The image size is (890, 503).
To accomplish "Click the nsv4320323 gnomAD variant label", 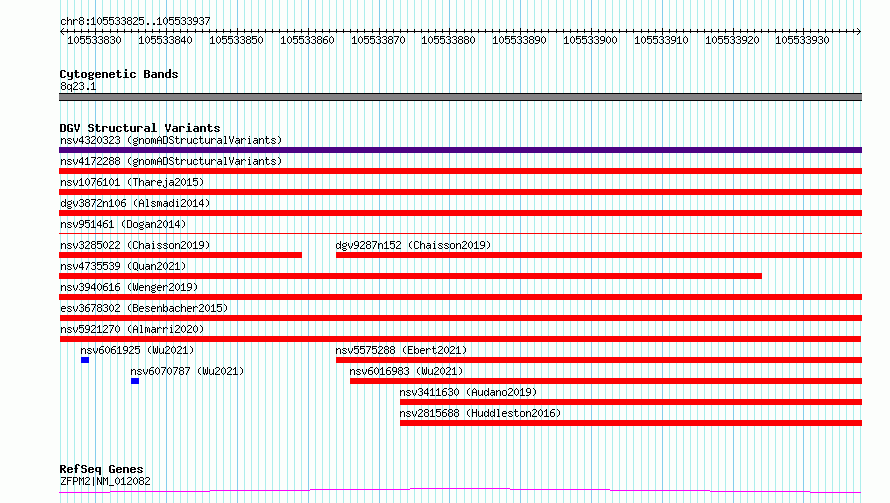I will [x=171, y=140].
